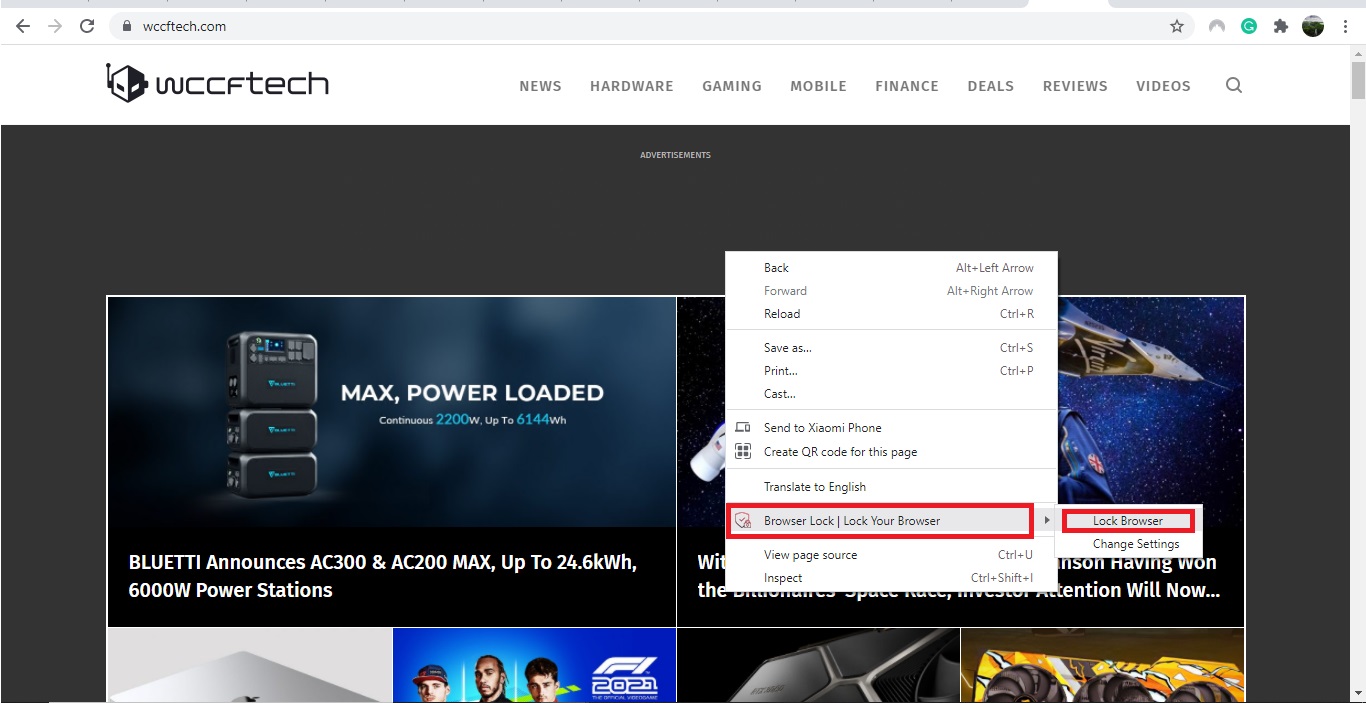Select Lock Browser from the submenu

[1128, 520]
